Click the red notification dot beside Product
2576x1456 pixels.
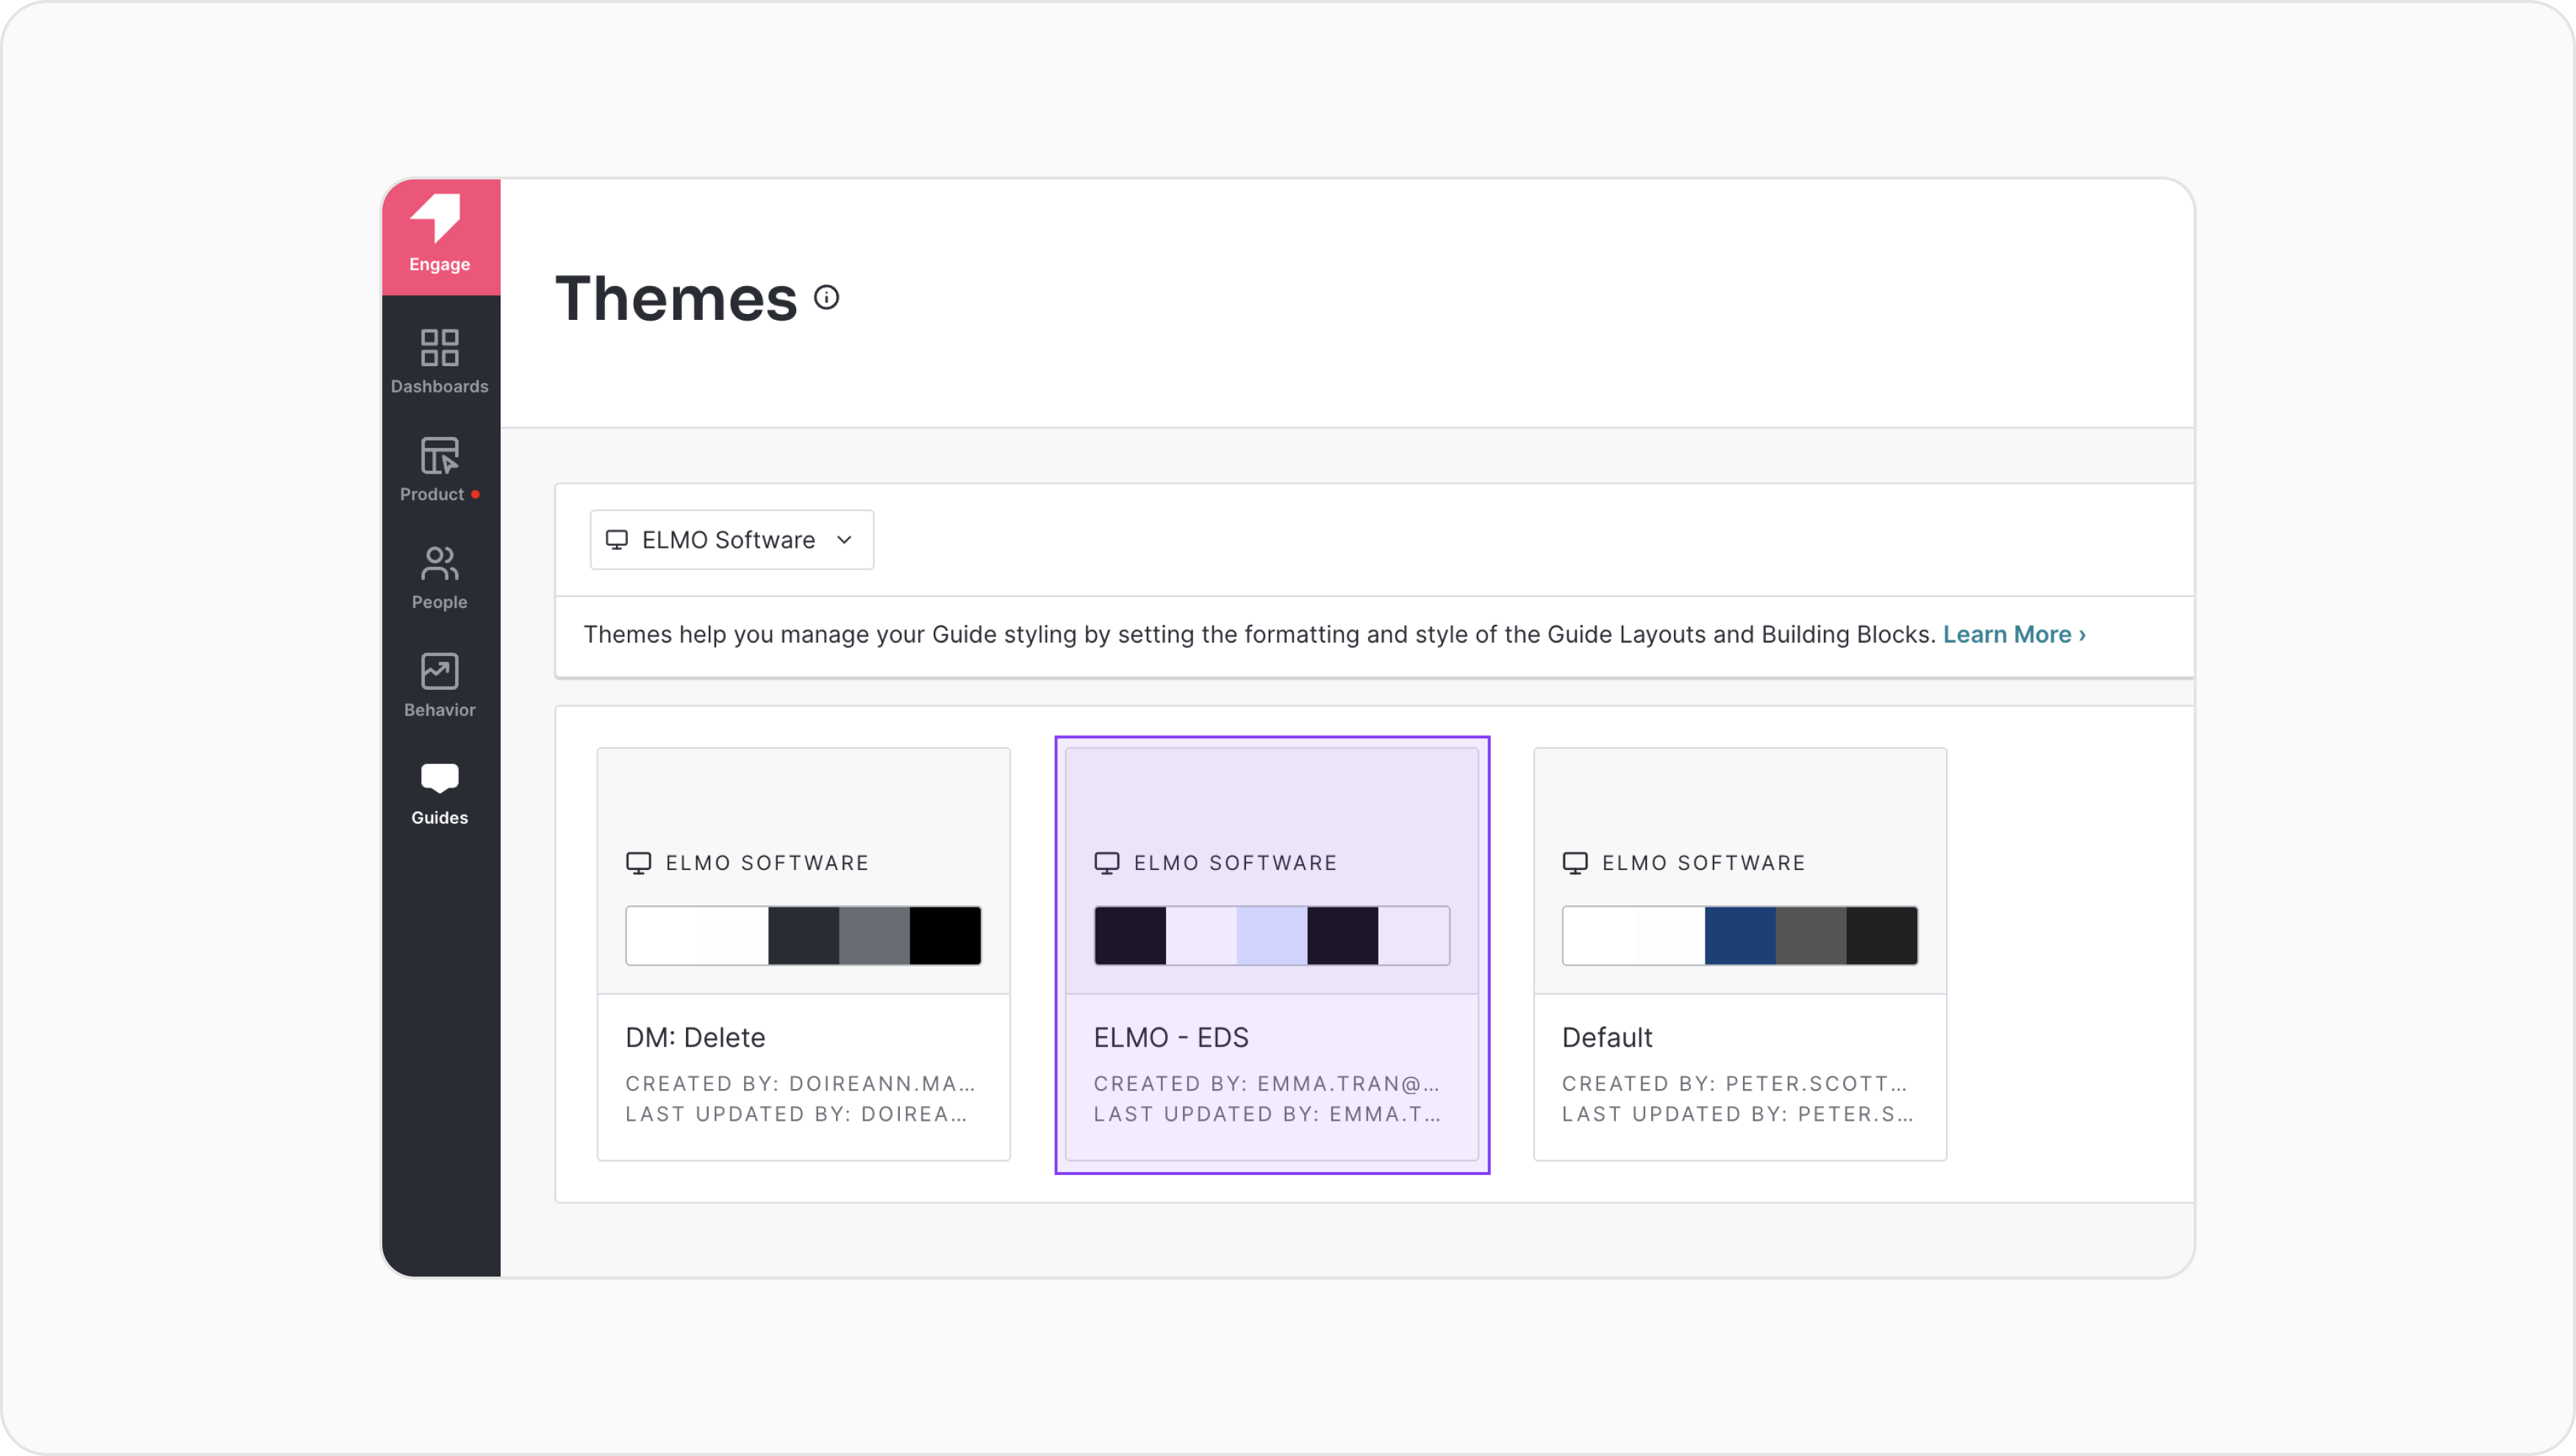[x=475, y=494]
